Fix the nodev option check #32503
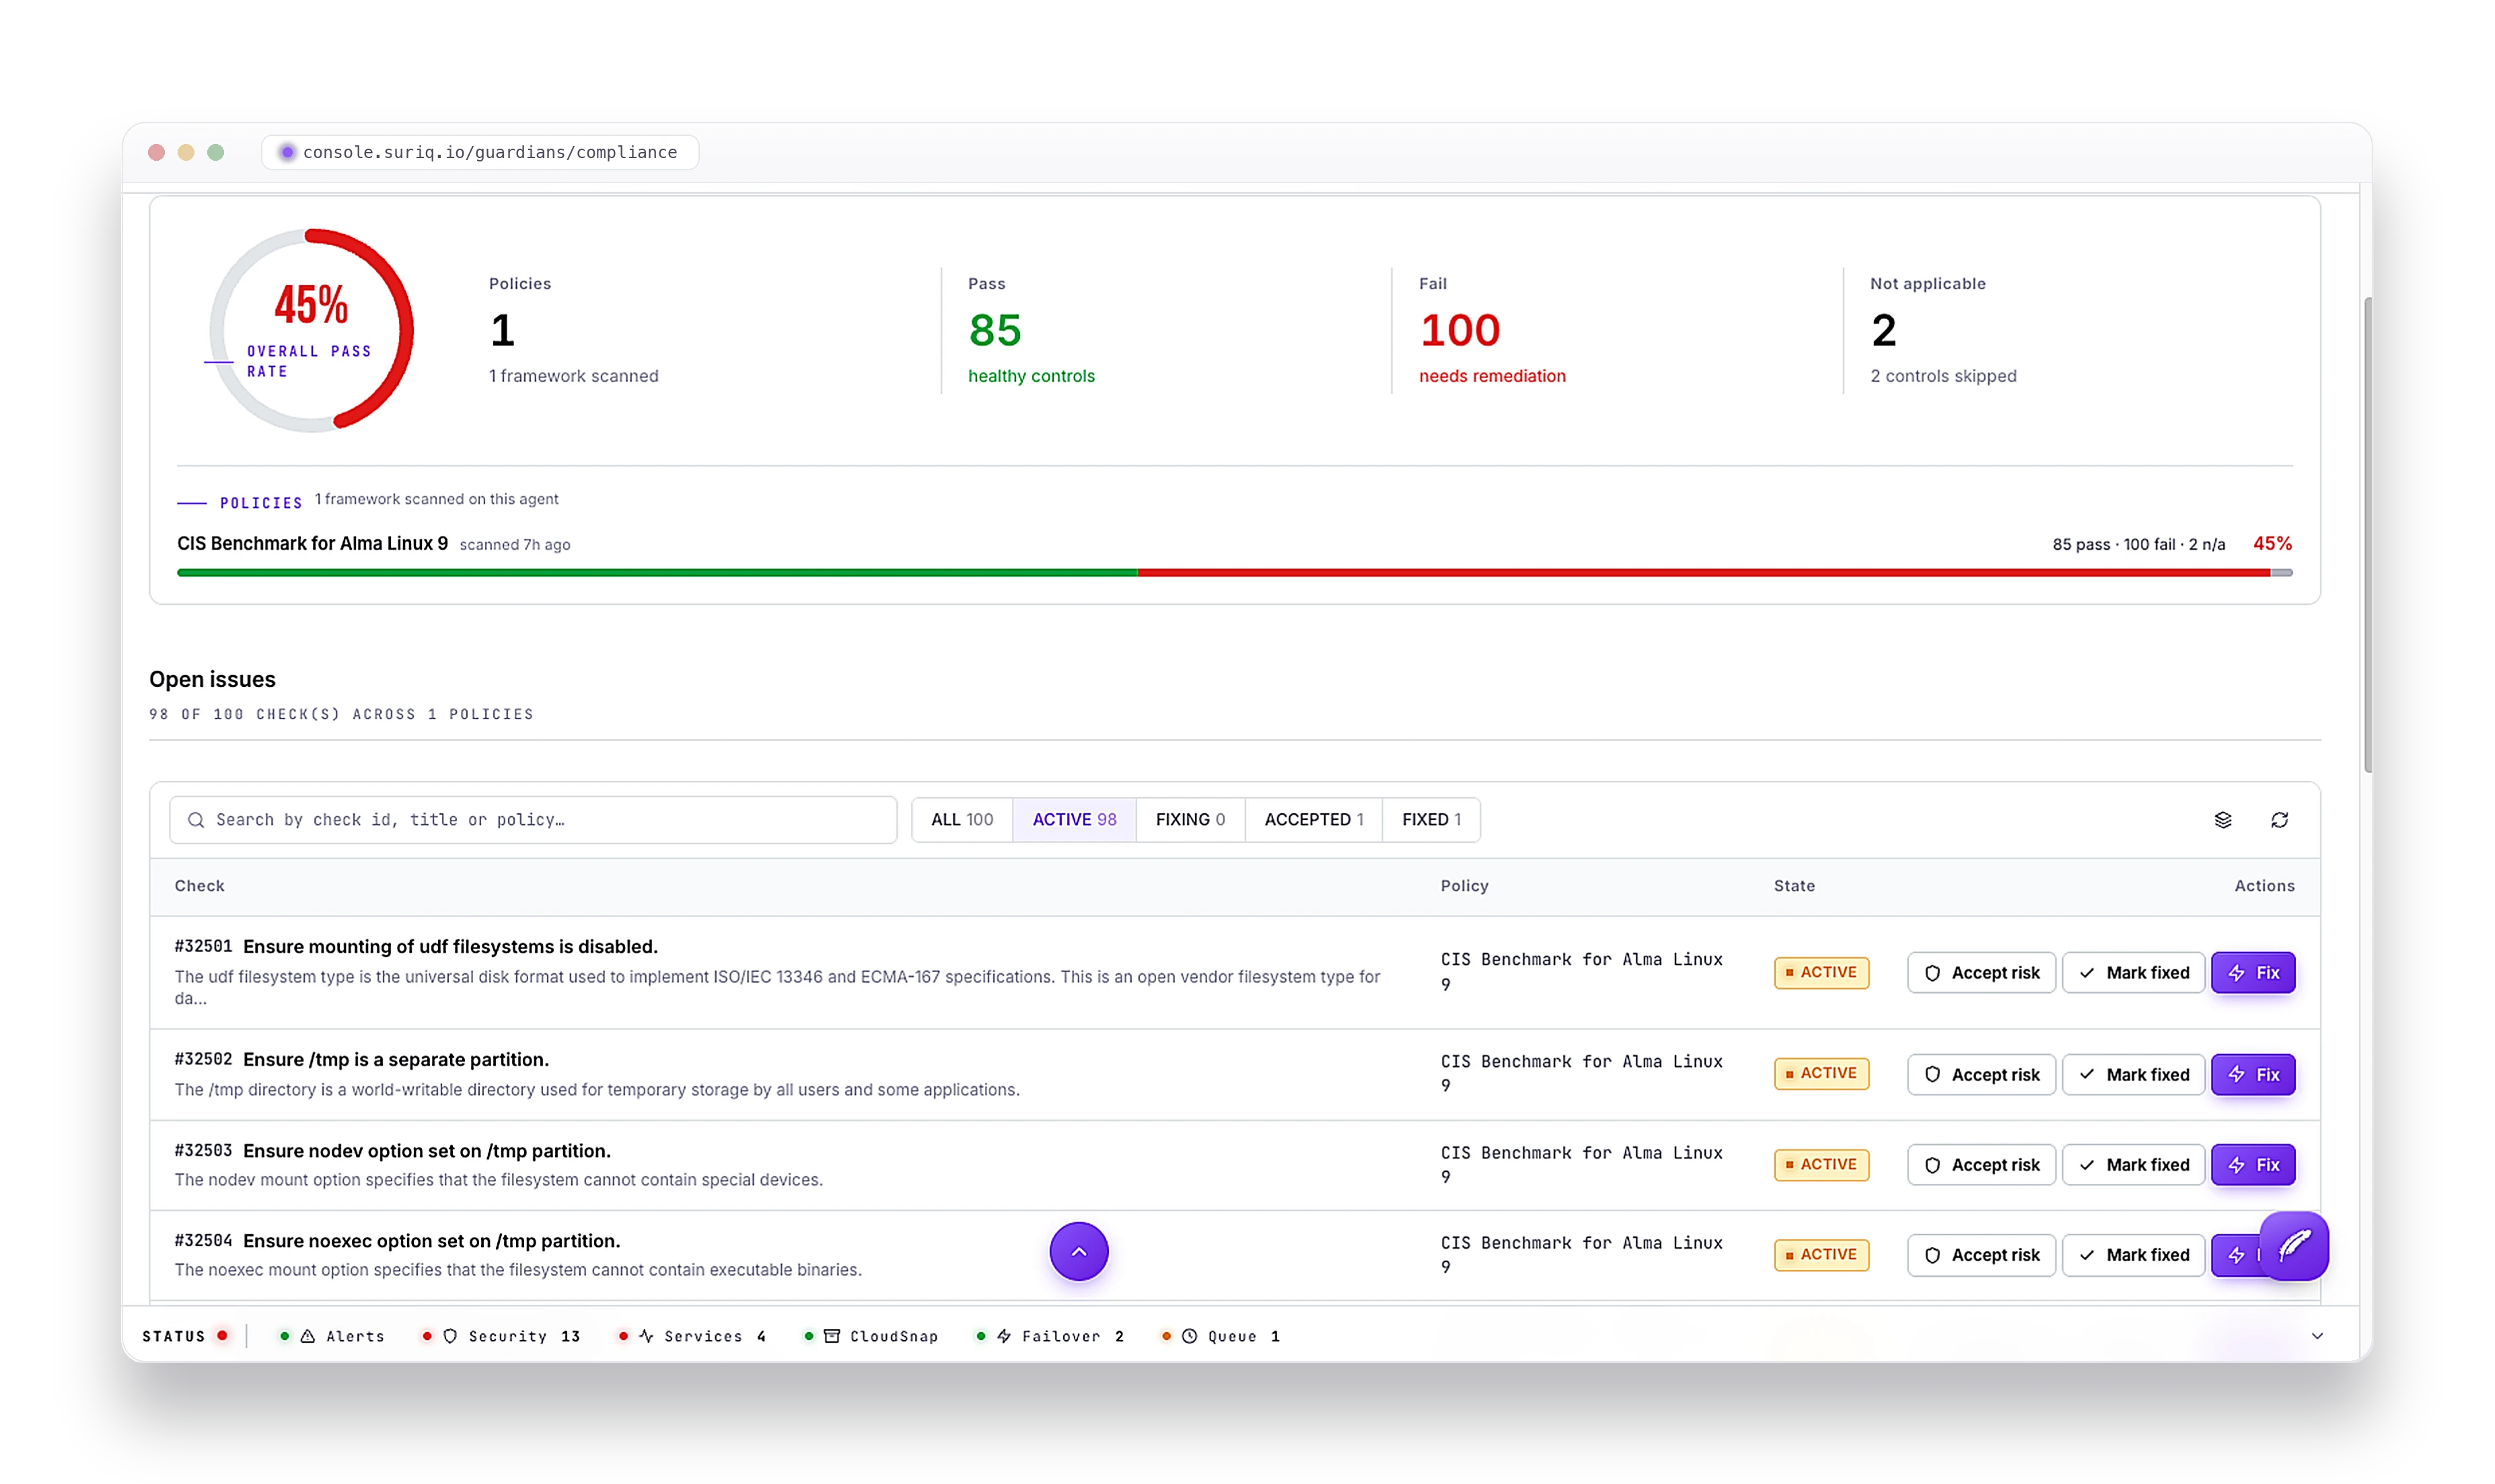Screen dimensions: 2495x1484 (x=2253, y=1165)
